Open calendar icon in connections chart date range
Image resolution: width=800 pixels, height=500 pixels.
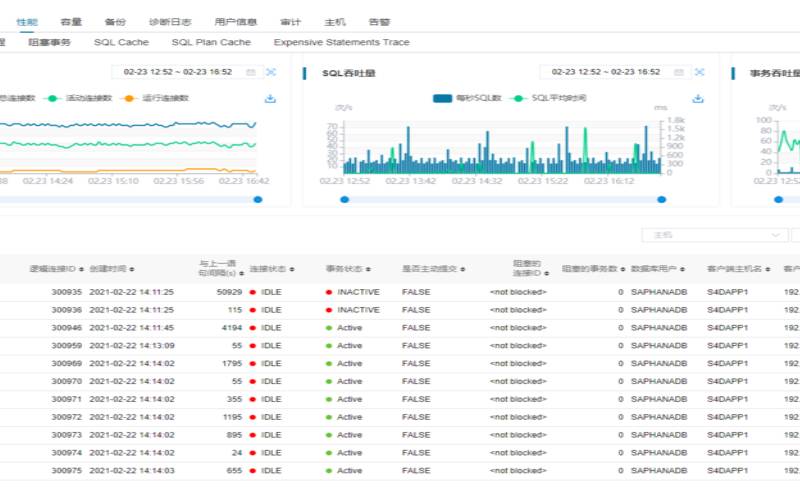point(251,72)
